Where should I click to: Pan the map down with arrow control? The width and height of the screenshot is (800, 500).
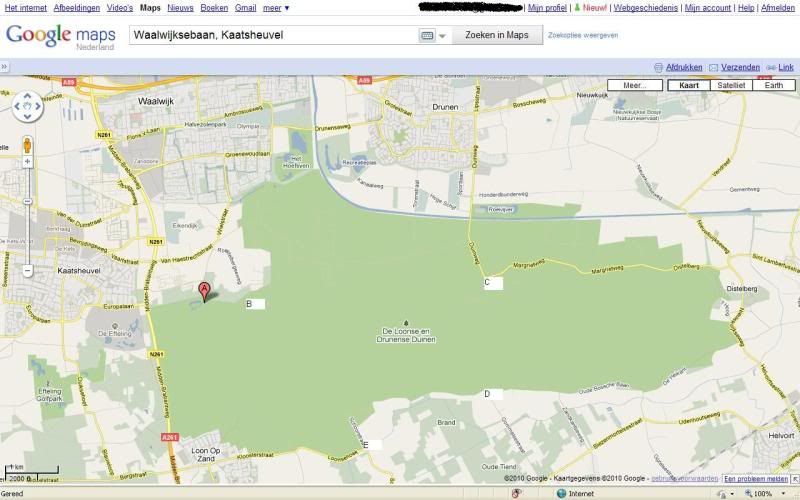[28, 117]
